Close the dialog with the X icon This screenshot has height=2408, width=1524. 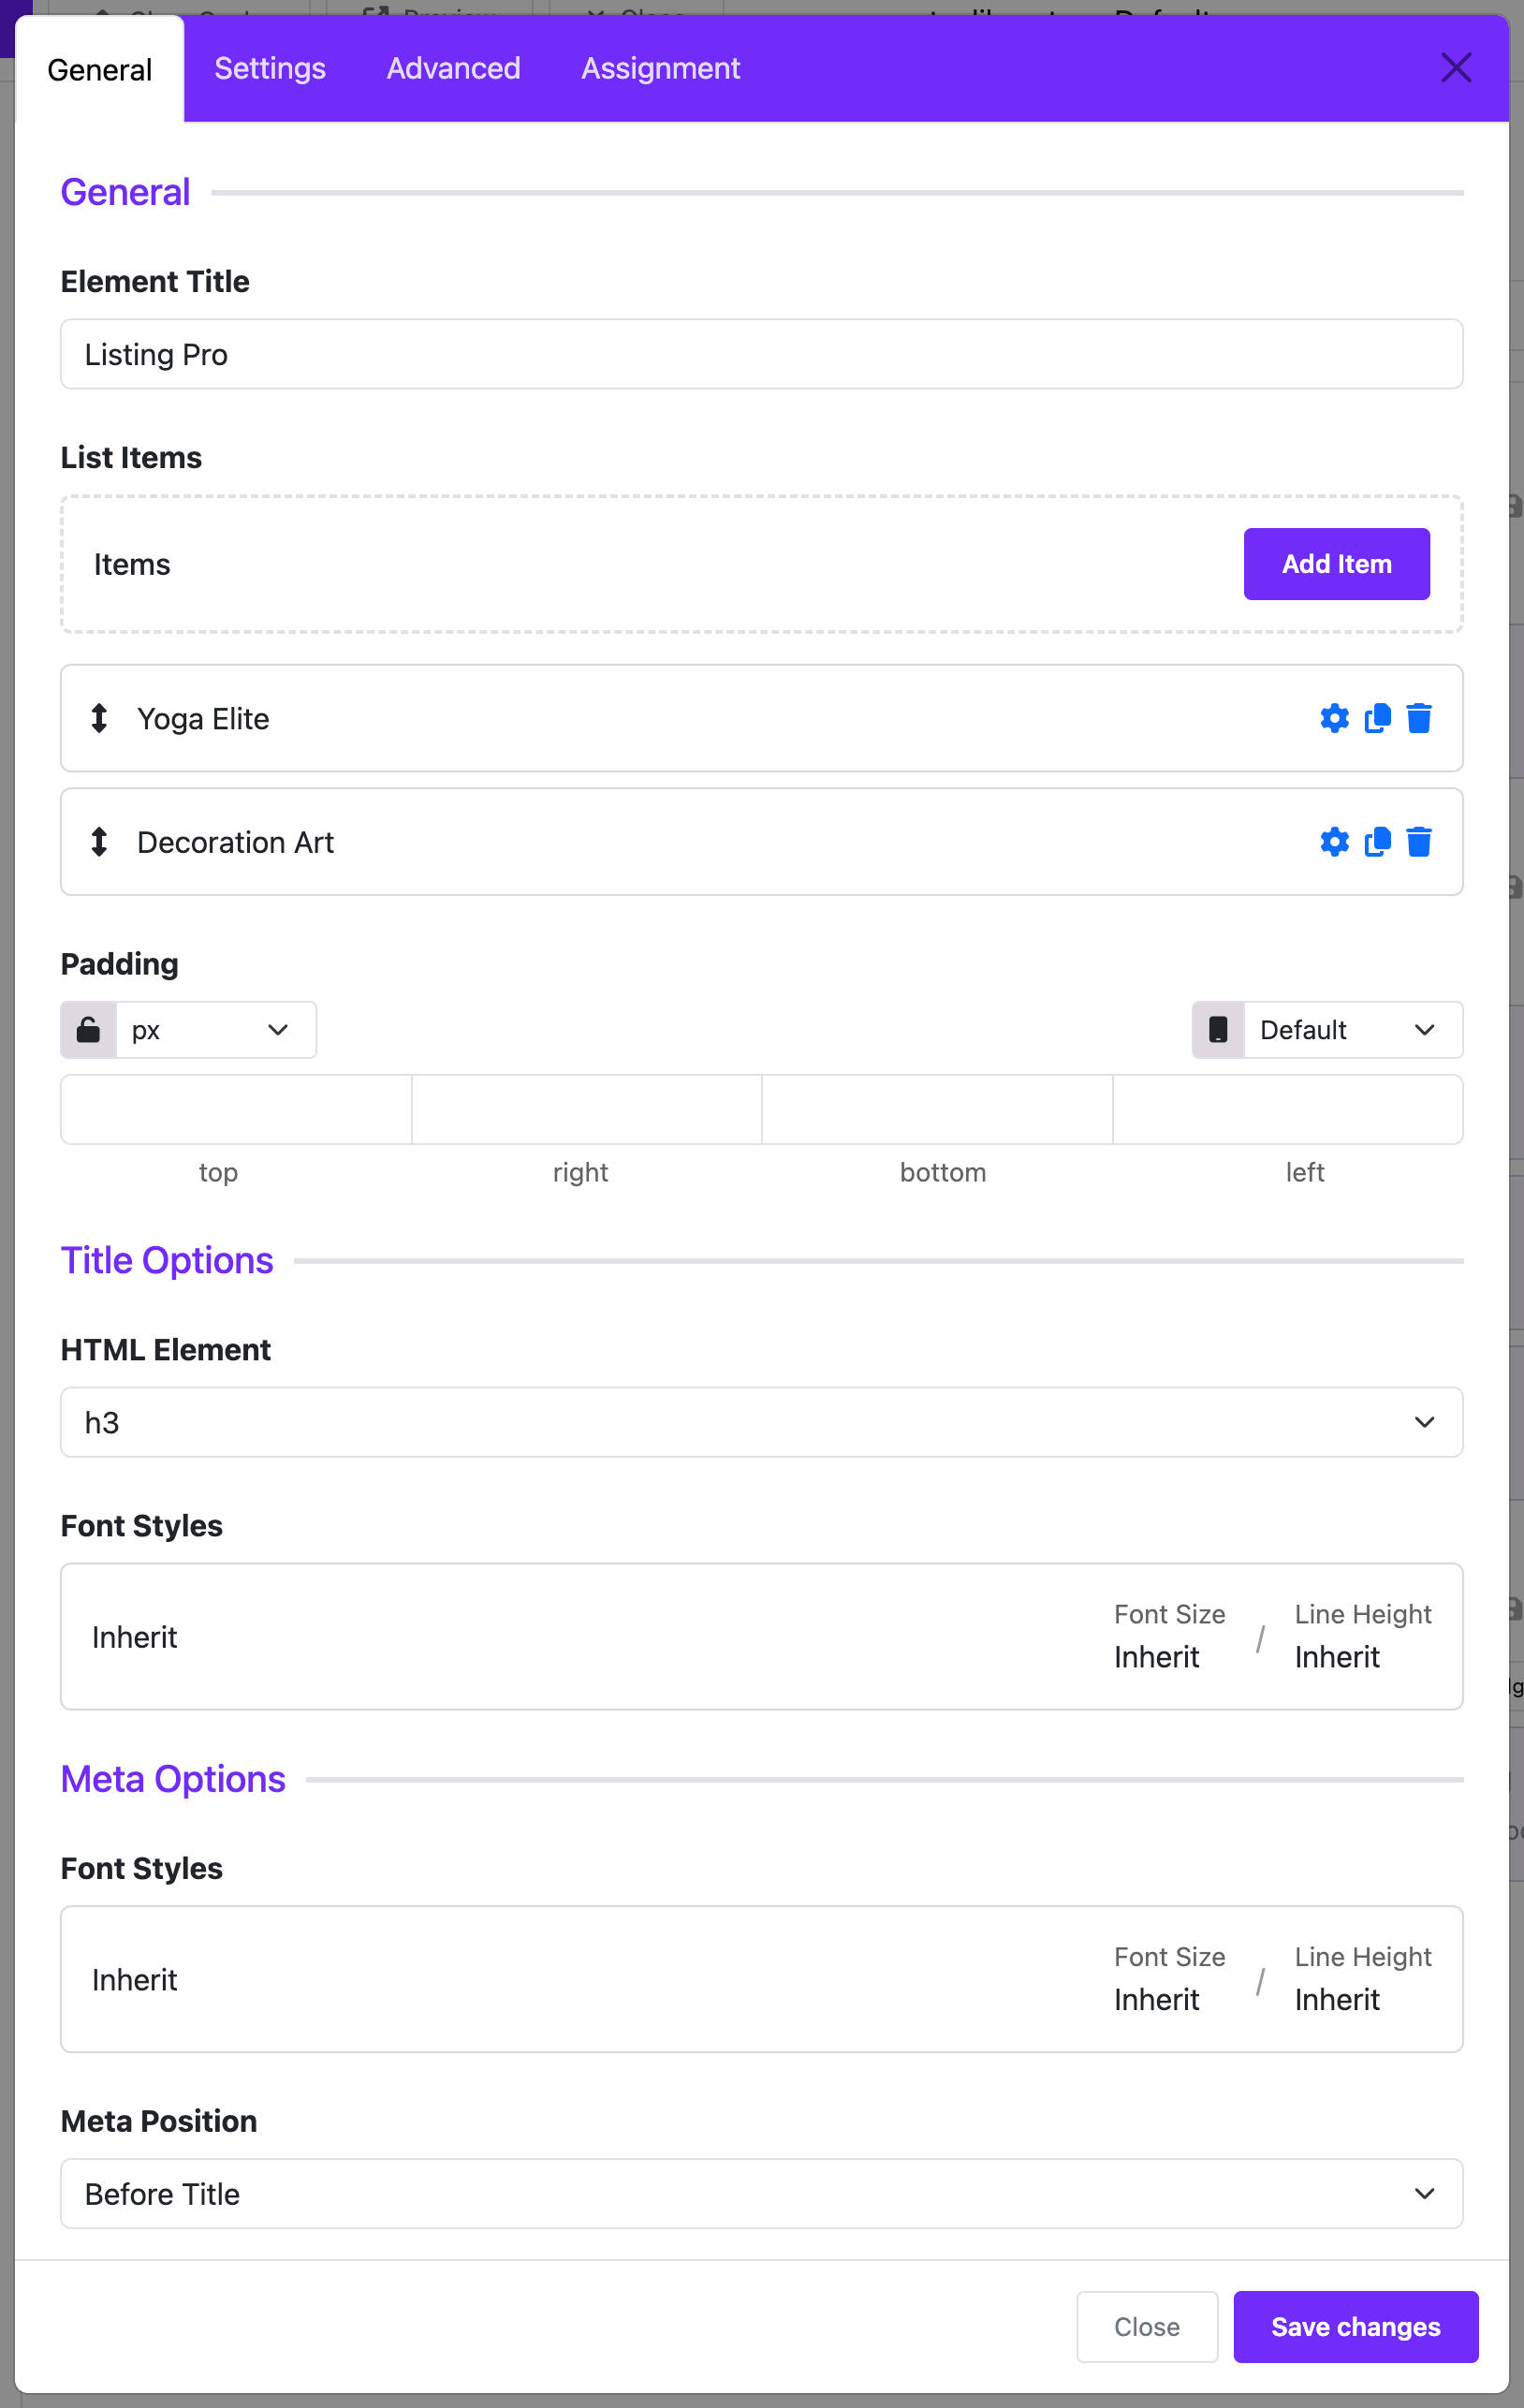coord(1456,68)
